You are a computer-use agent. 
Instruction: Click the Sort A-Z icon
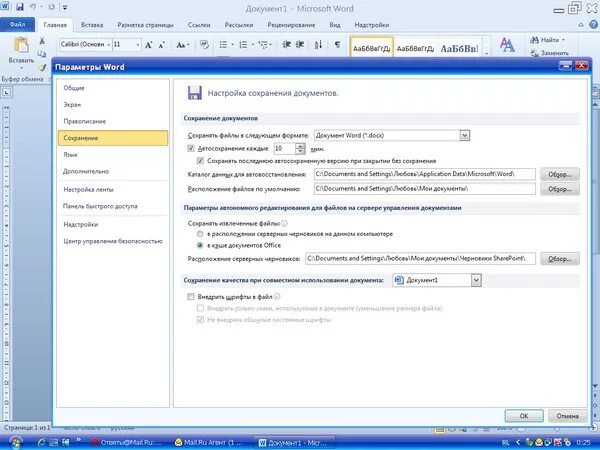318,45
